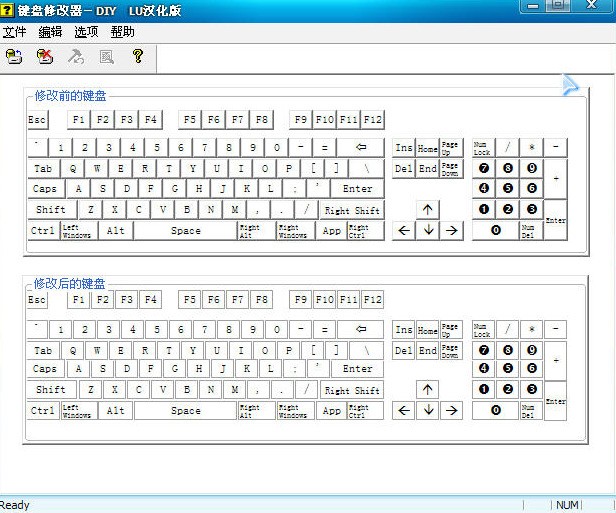Select the up arrow key in the 修改后的键盘 panel
This screenshot has height=513, width=616.
point(427,390)
